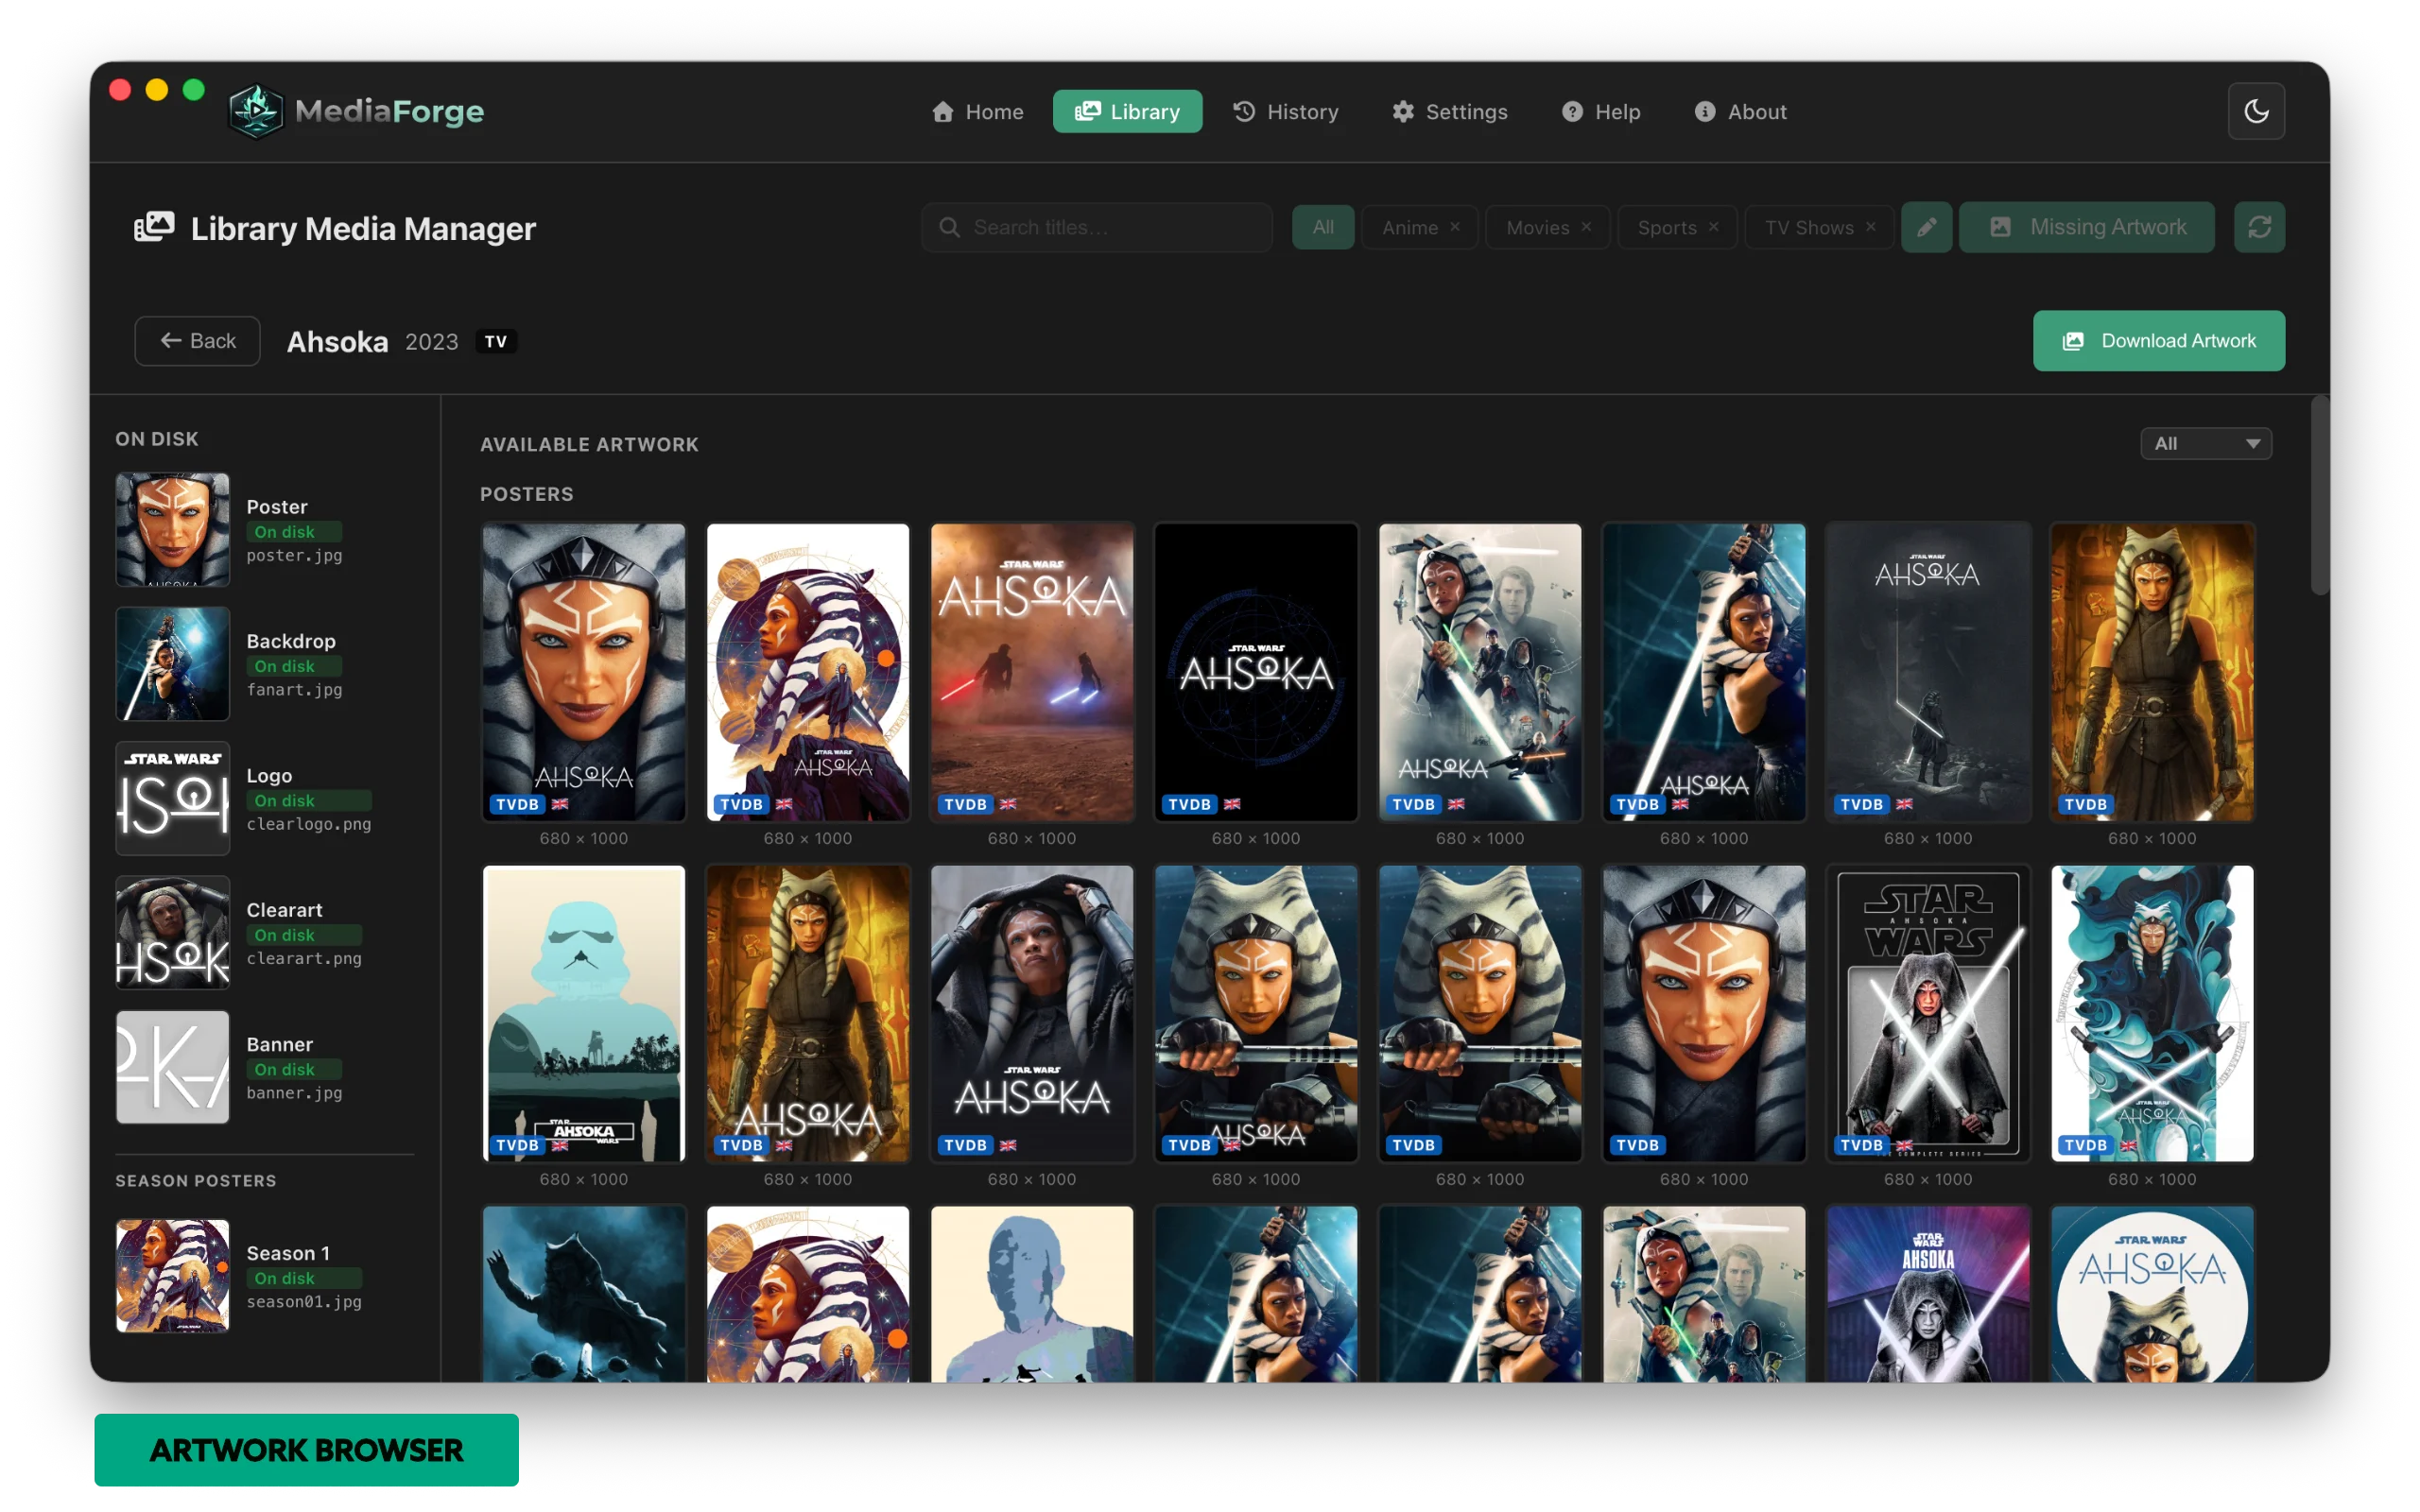Open the Help tab
The image size is (2420, 1512).
pos(1601,112)
